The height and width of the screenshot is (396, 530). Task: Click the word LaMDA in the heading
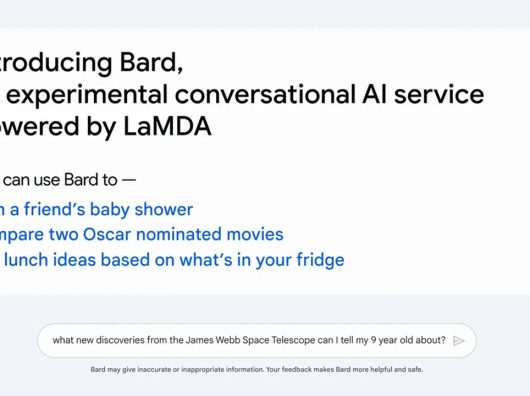(167, 126)
